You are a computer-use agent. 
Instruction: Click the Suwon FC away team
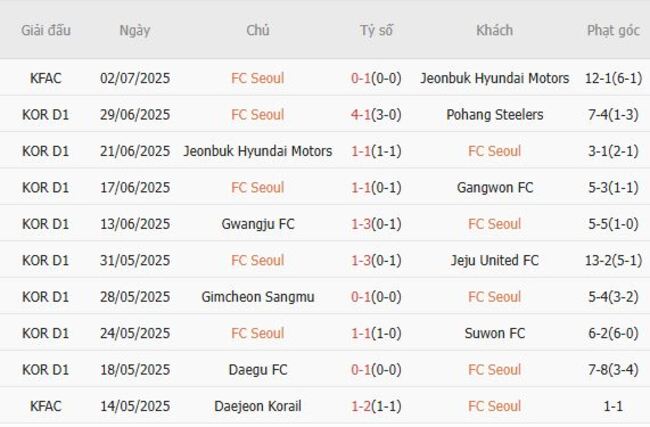tap(494, 334)
